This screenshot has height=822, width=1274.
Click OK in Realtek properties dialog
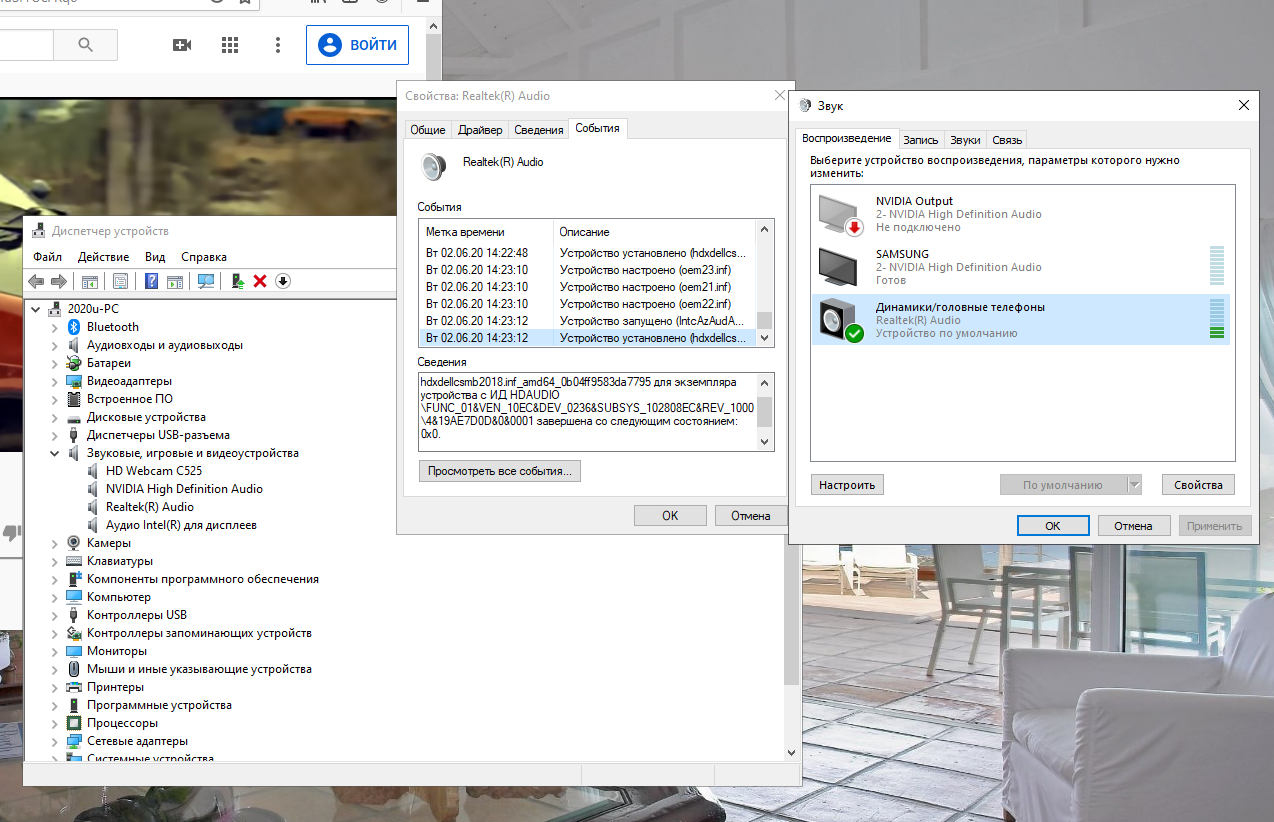click(x=671, y=516)
